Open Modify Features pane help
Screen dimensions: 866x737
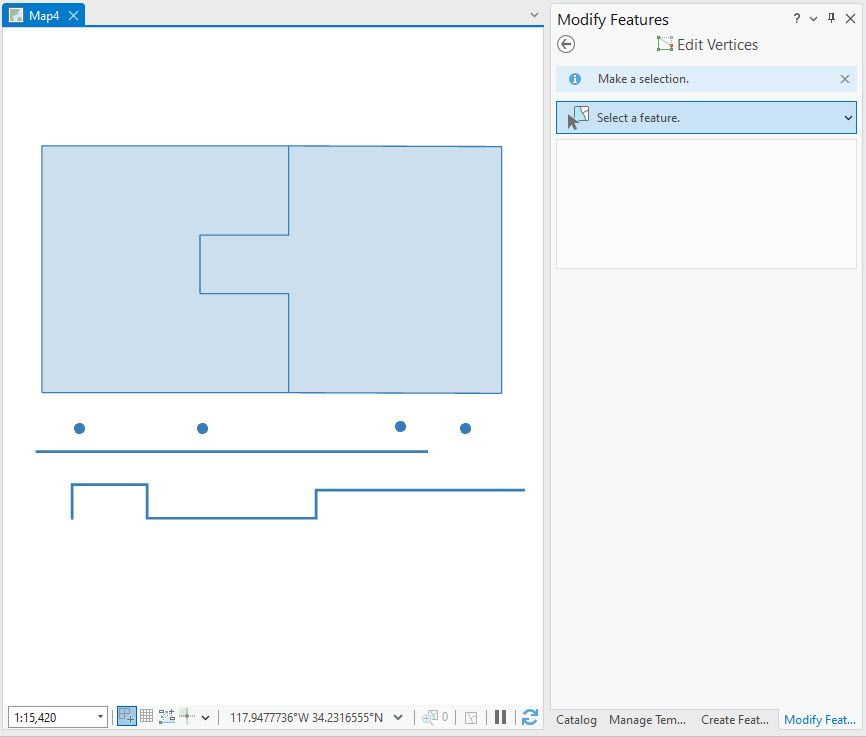[796, 18]
